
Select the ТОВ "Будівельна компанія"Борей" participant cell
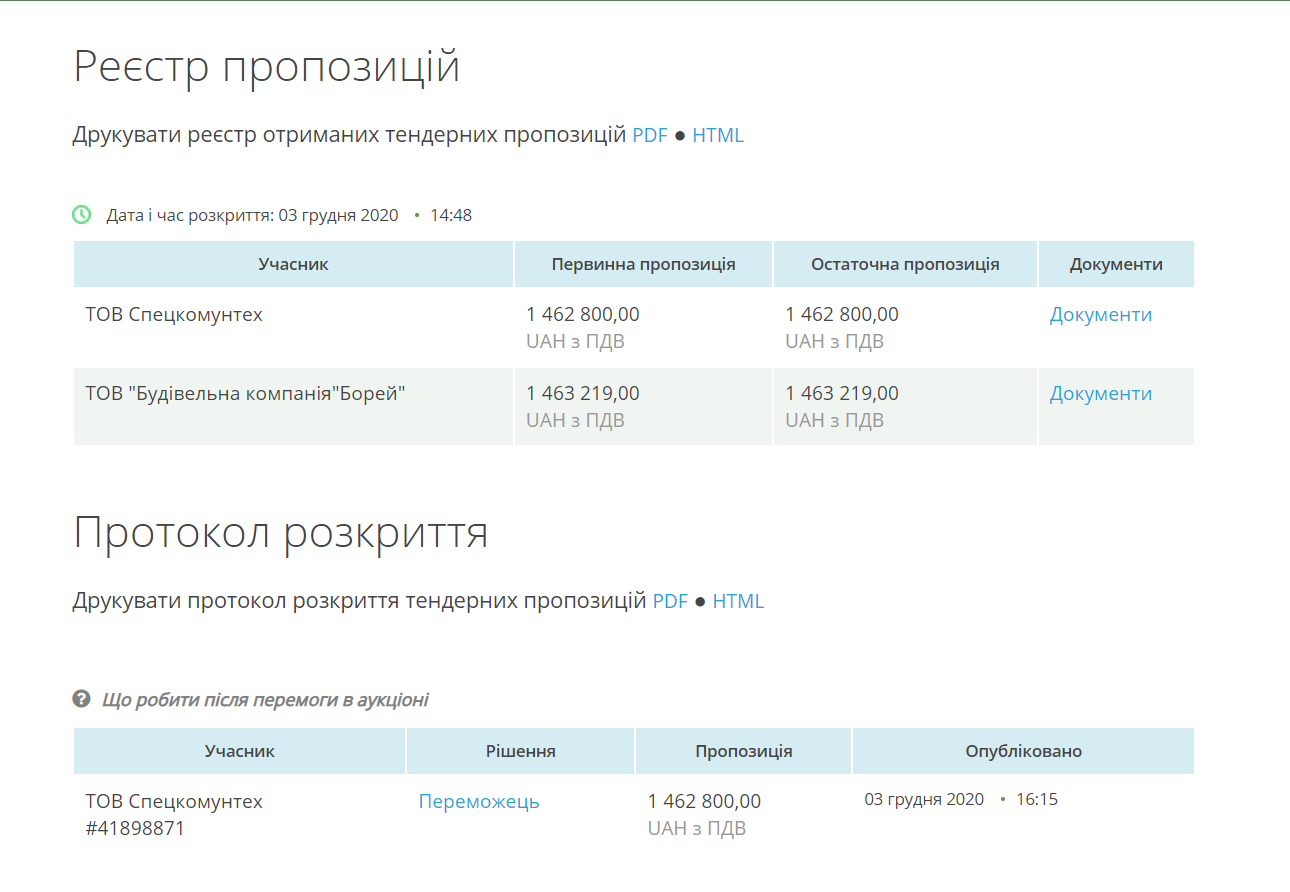coord(245,394)
